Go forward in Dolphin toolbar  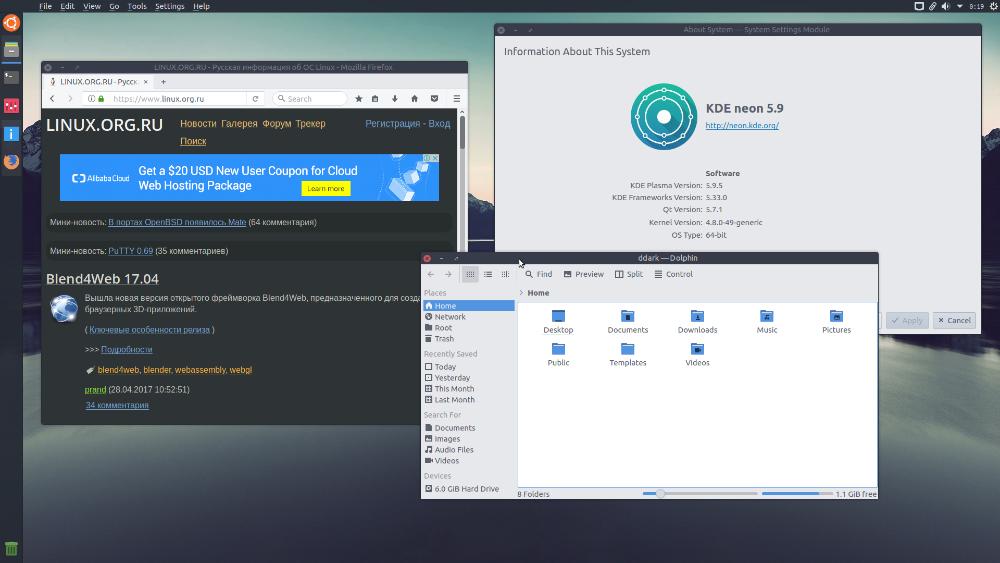pos(448,274)
